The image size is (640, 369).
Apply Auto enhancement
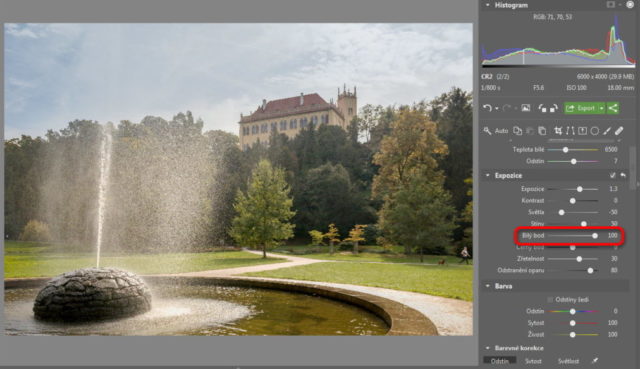coord(501,131)
